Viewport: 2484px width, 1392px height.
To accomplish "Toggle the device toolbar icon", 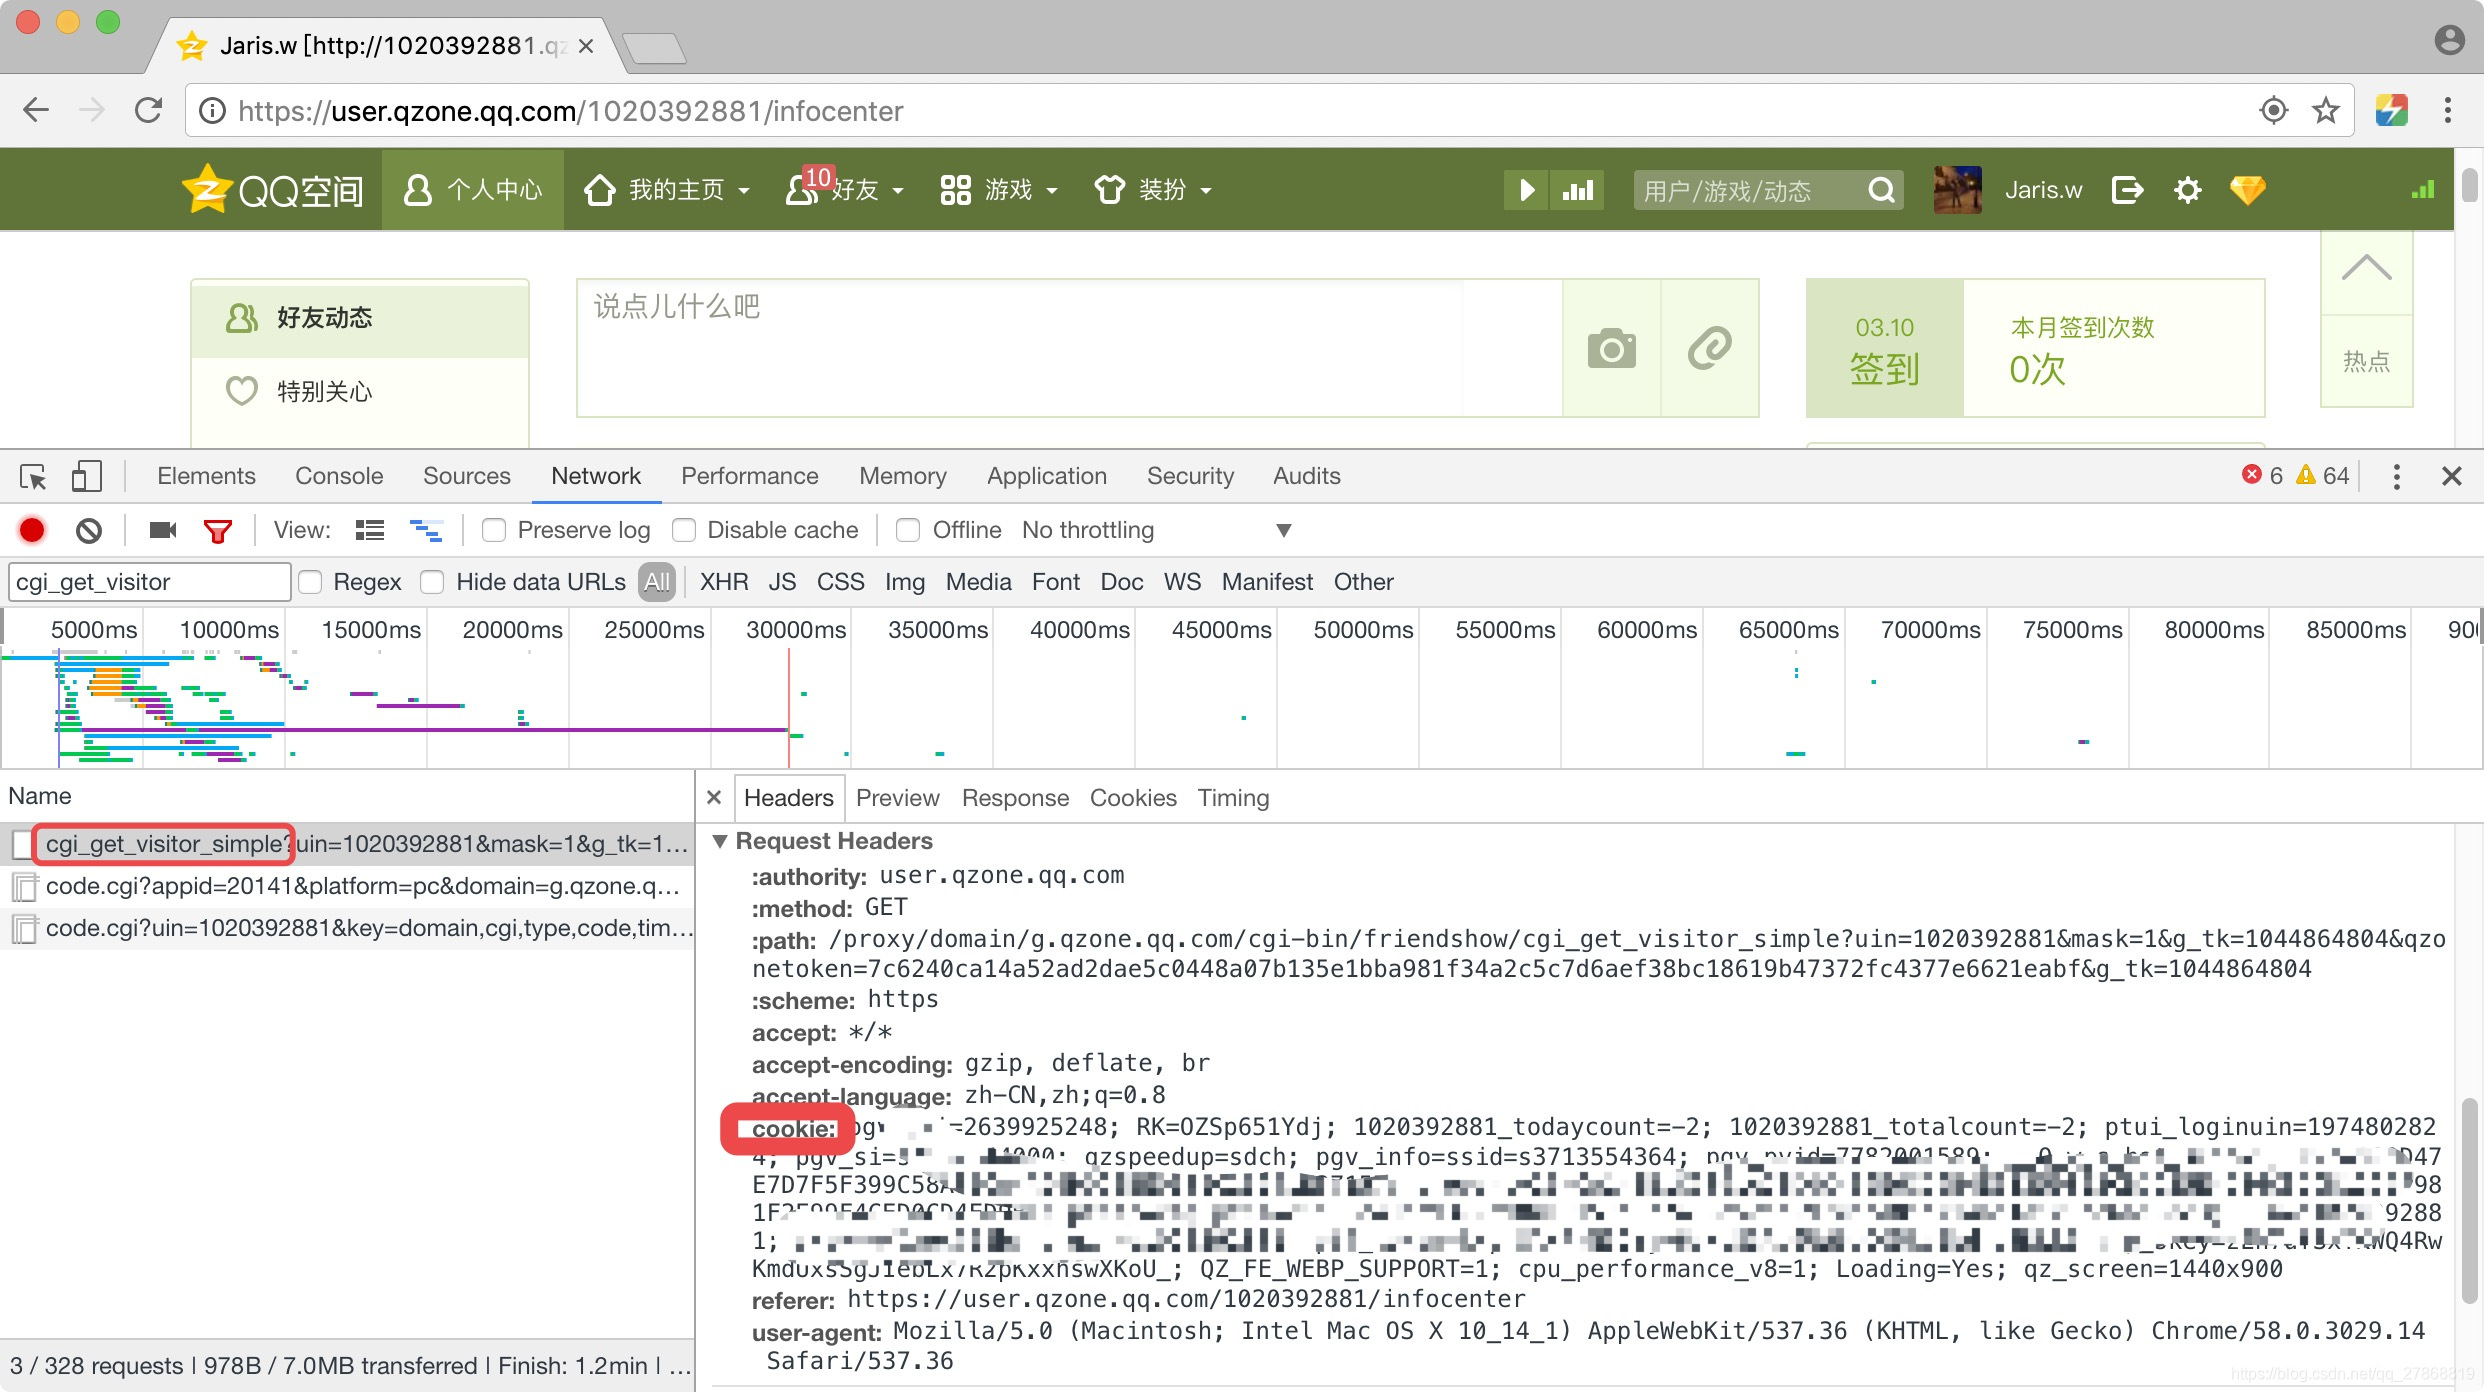I will point(86,477).
